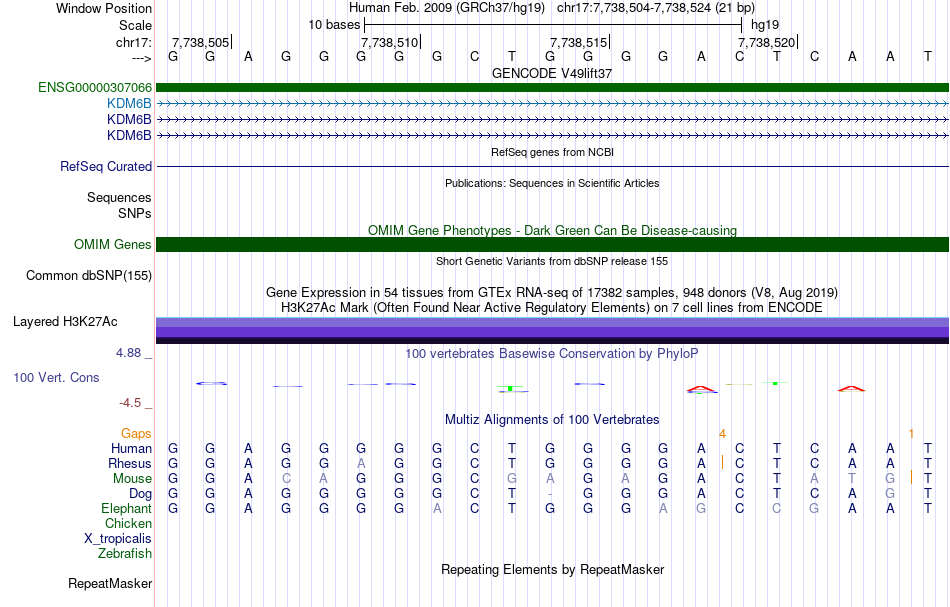
Task: Open Multiz Alignments of 100 Vertebrates title
Action: pos(552,419)
